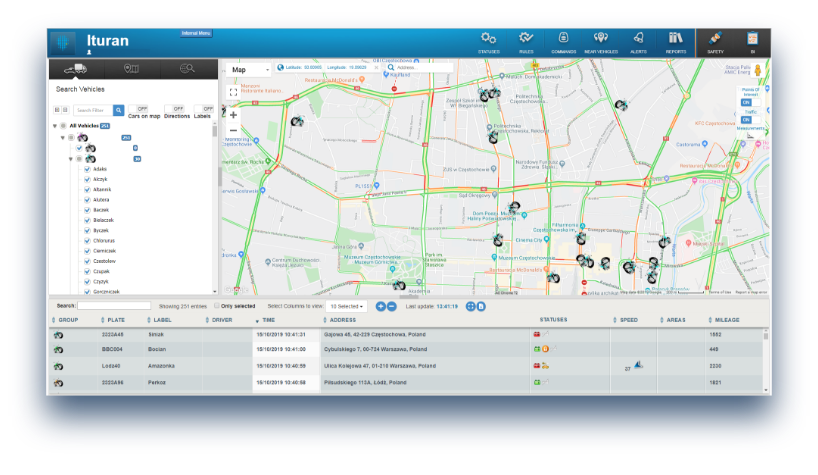Viewport: 818px width, 475px height.
Task: Open the Internal Menu
Action: pyautogui.click(x=196, y=33)
